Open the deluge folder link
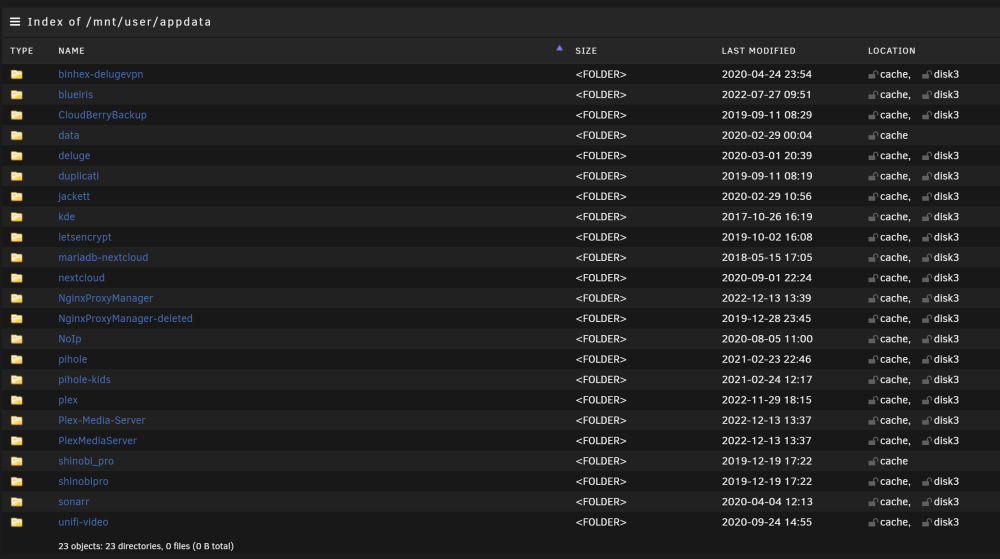This screenshot has height=559, width=1000. point(74,156)
